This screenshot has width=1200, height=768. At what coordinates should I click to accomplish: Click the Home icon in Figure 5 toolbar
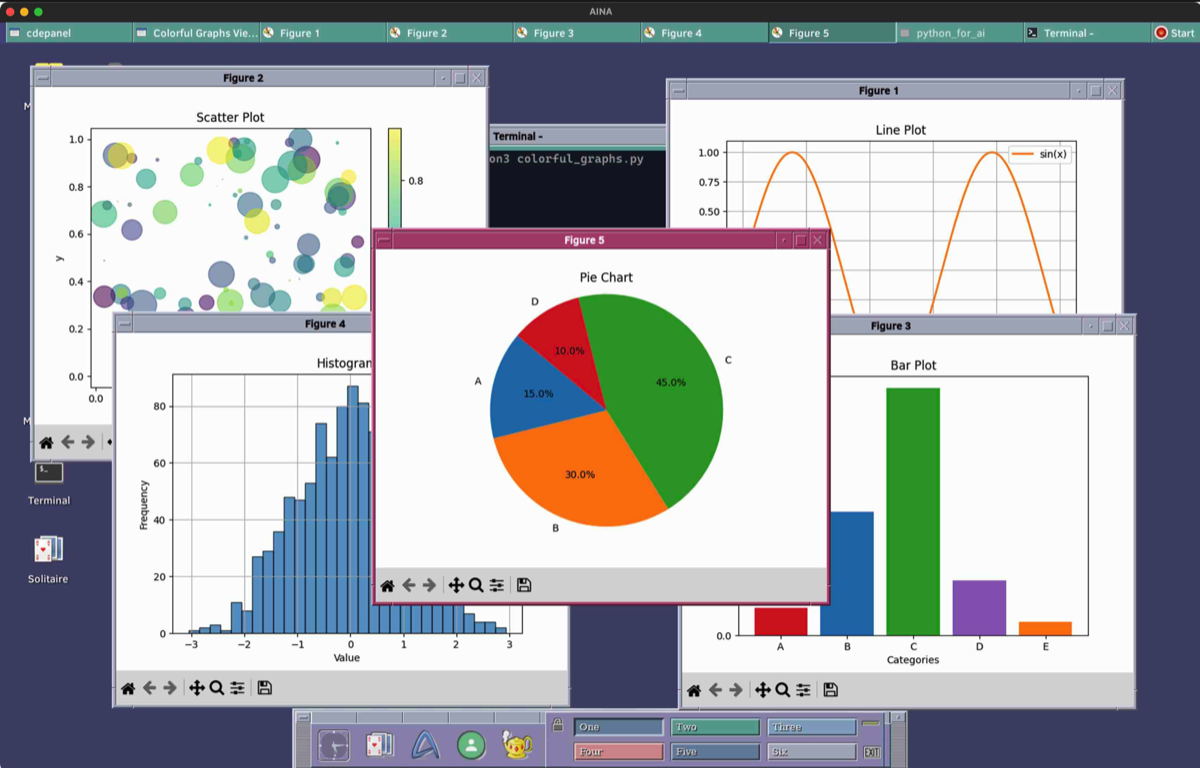tap(387, 585)
